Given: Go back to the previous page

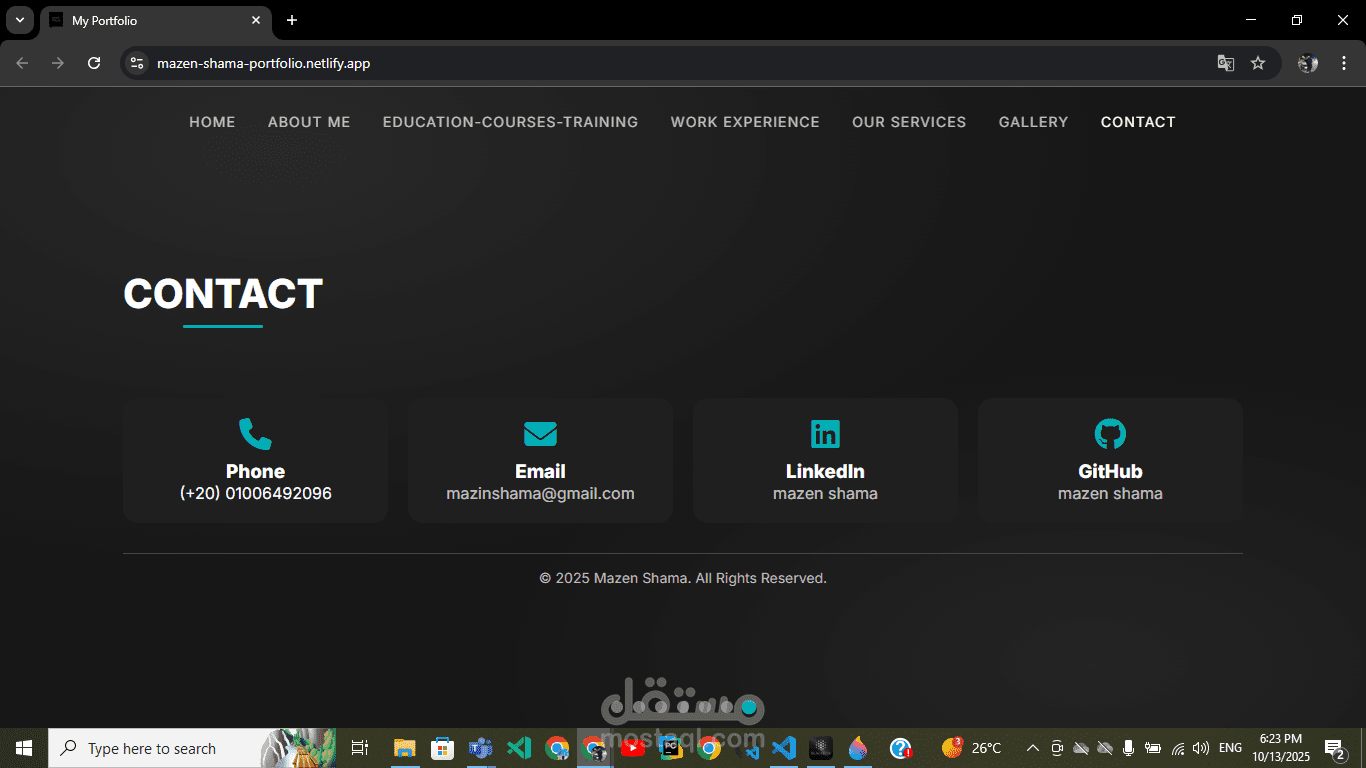Looking at the screenshot, I should (22, 63).
